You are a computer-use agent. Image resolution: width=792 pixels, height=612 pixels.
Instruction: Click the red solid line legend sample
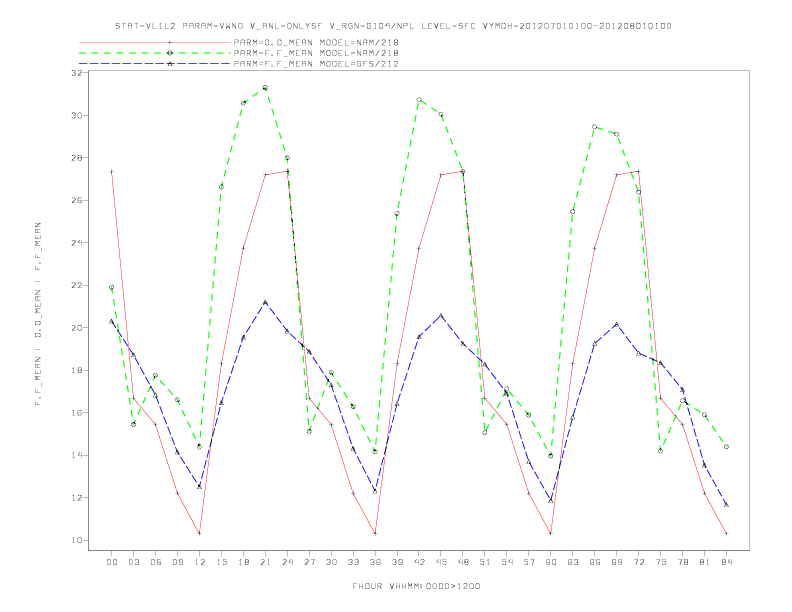pyautogui.click(x=155, y=42)
